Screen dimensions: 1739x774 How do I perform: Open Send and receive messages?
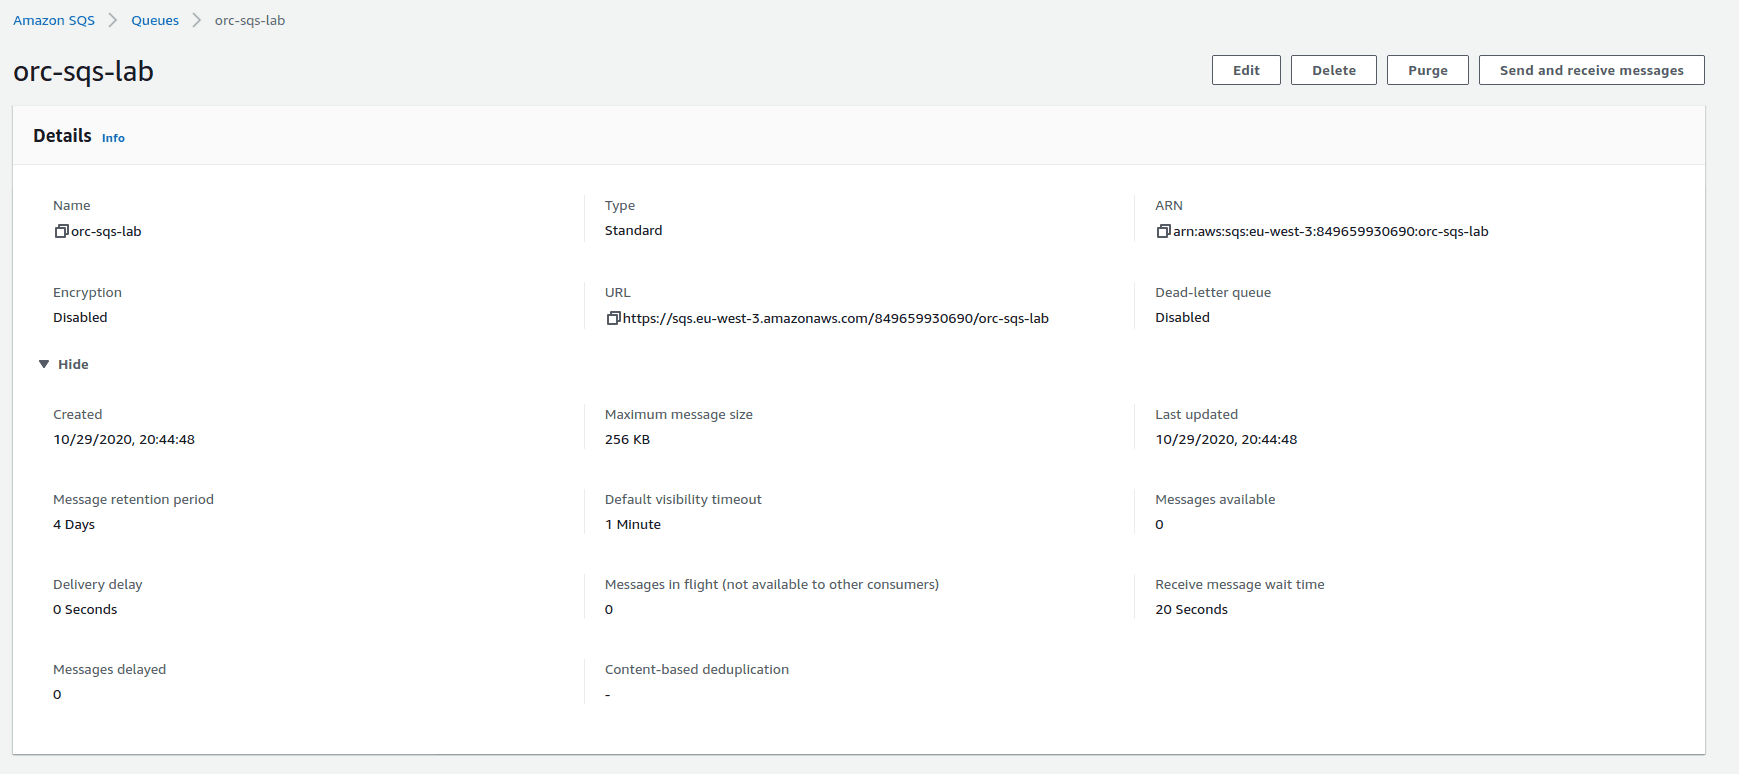coord(1592,70)
